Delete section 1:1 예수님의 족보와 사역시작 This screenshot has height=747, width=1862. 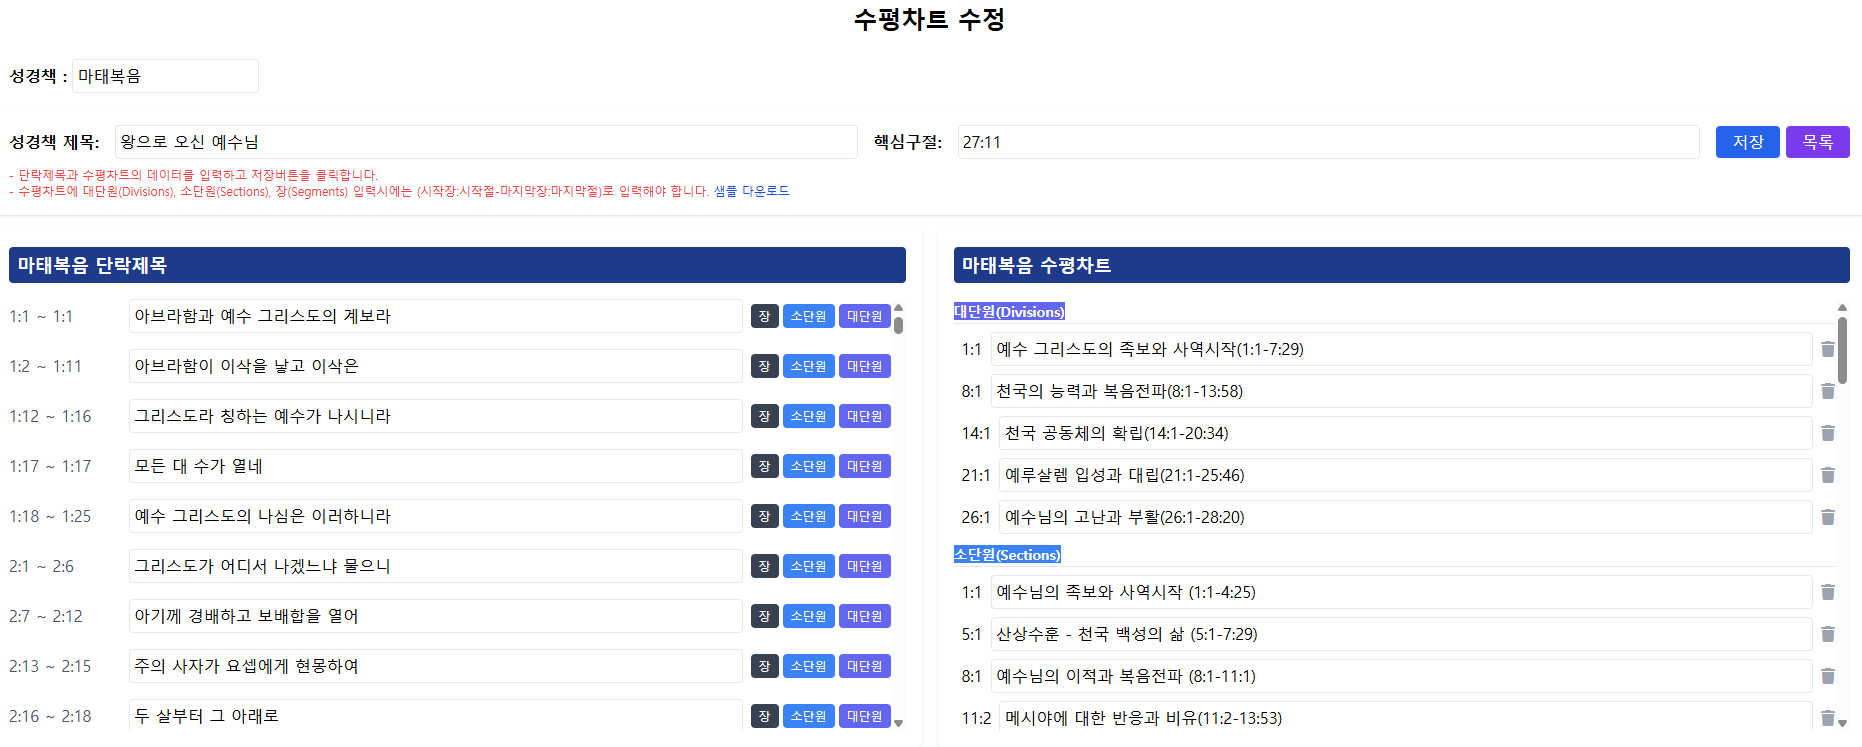1827,592
